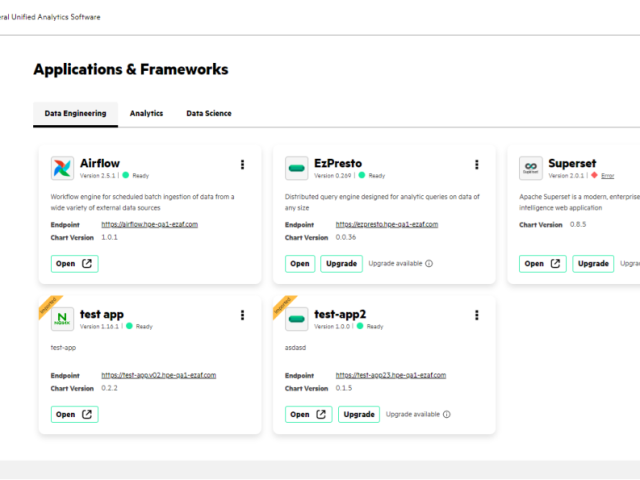Switch to the Analytics tab
This screenshot has width=640, height=480.
point(147,113)
